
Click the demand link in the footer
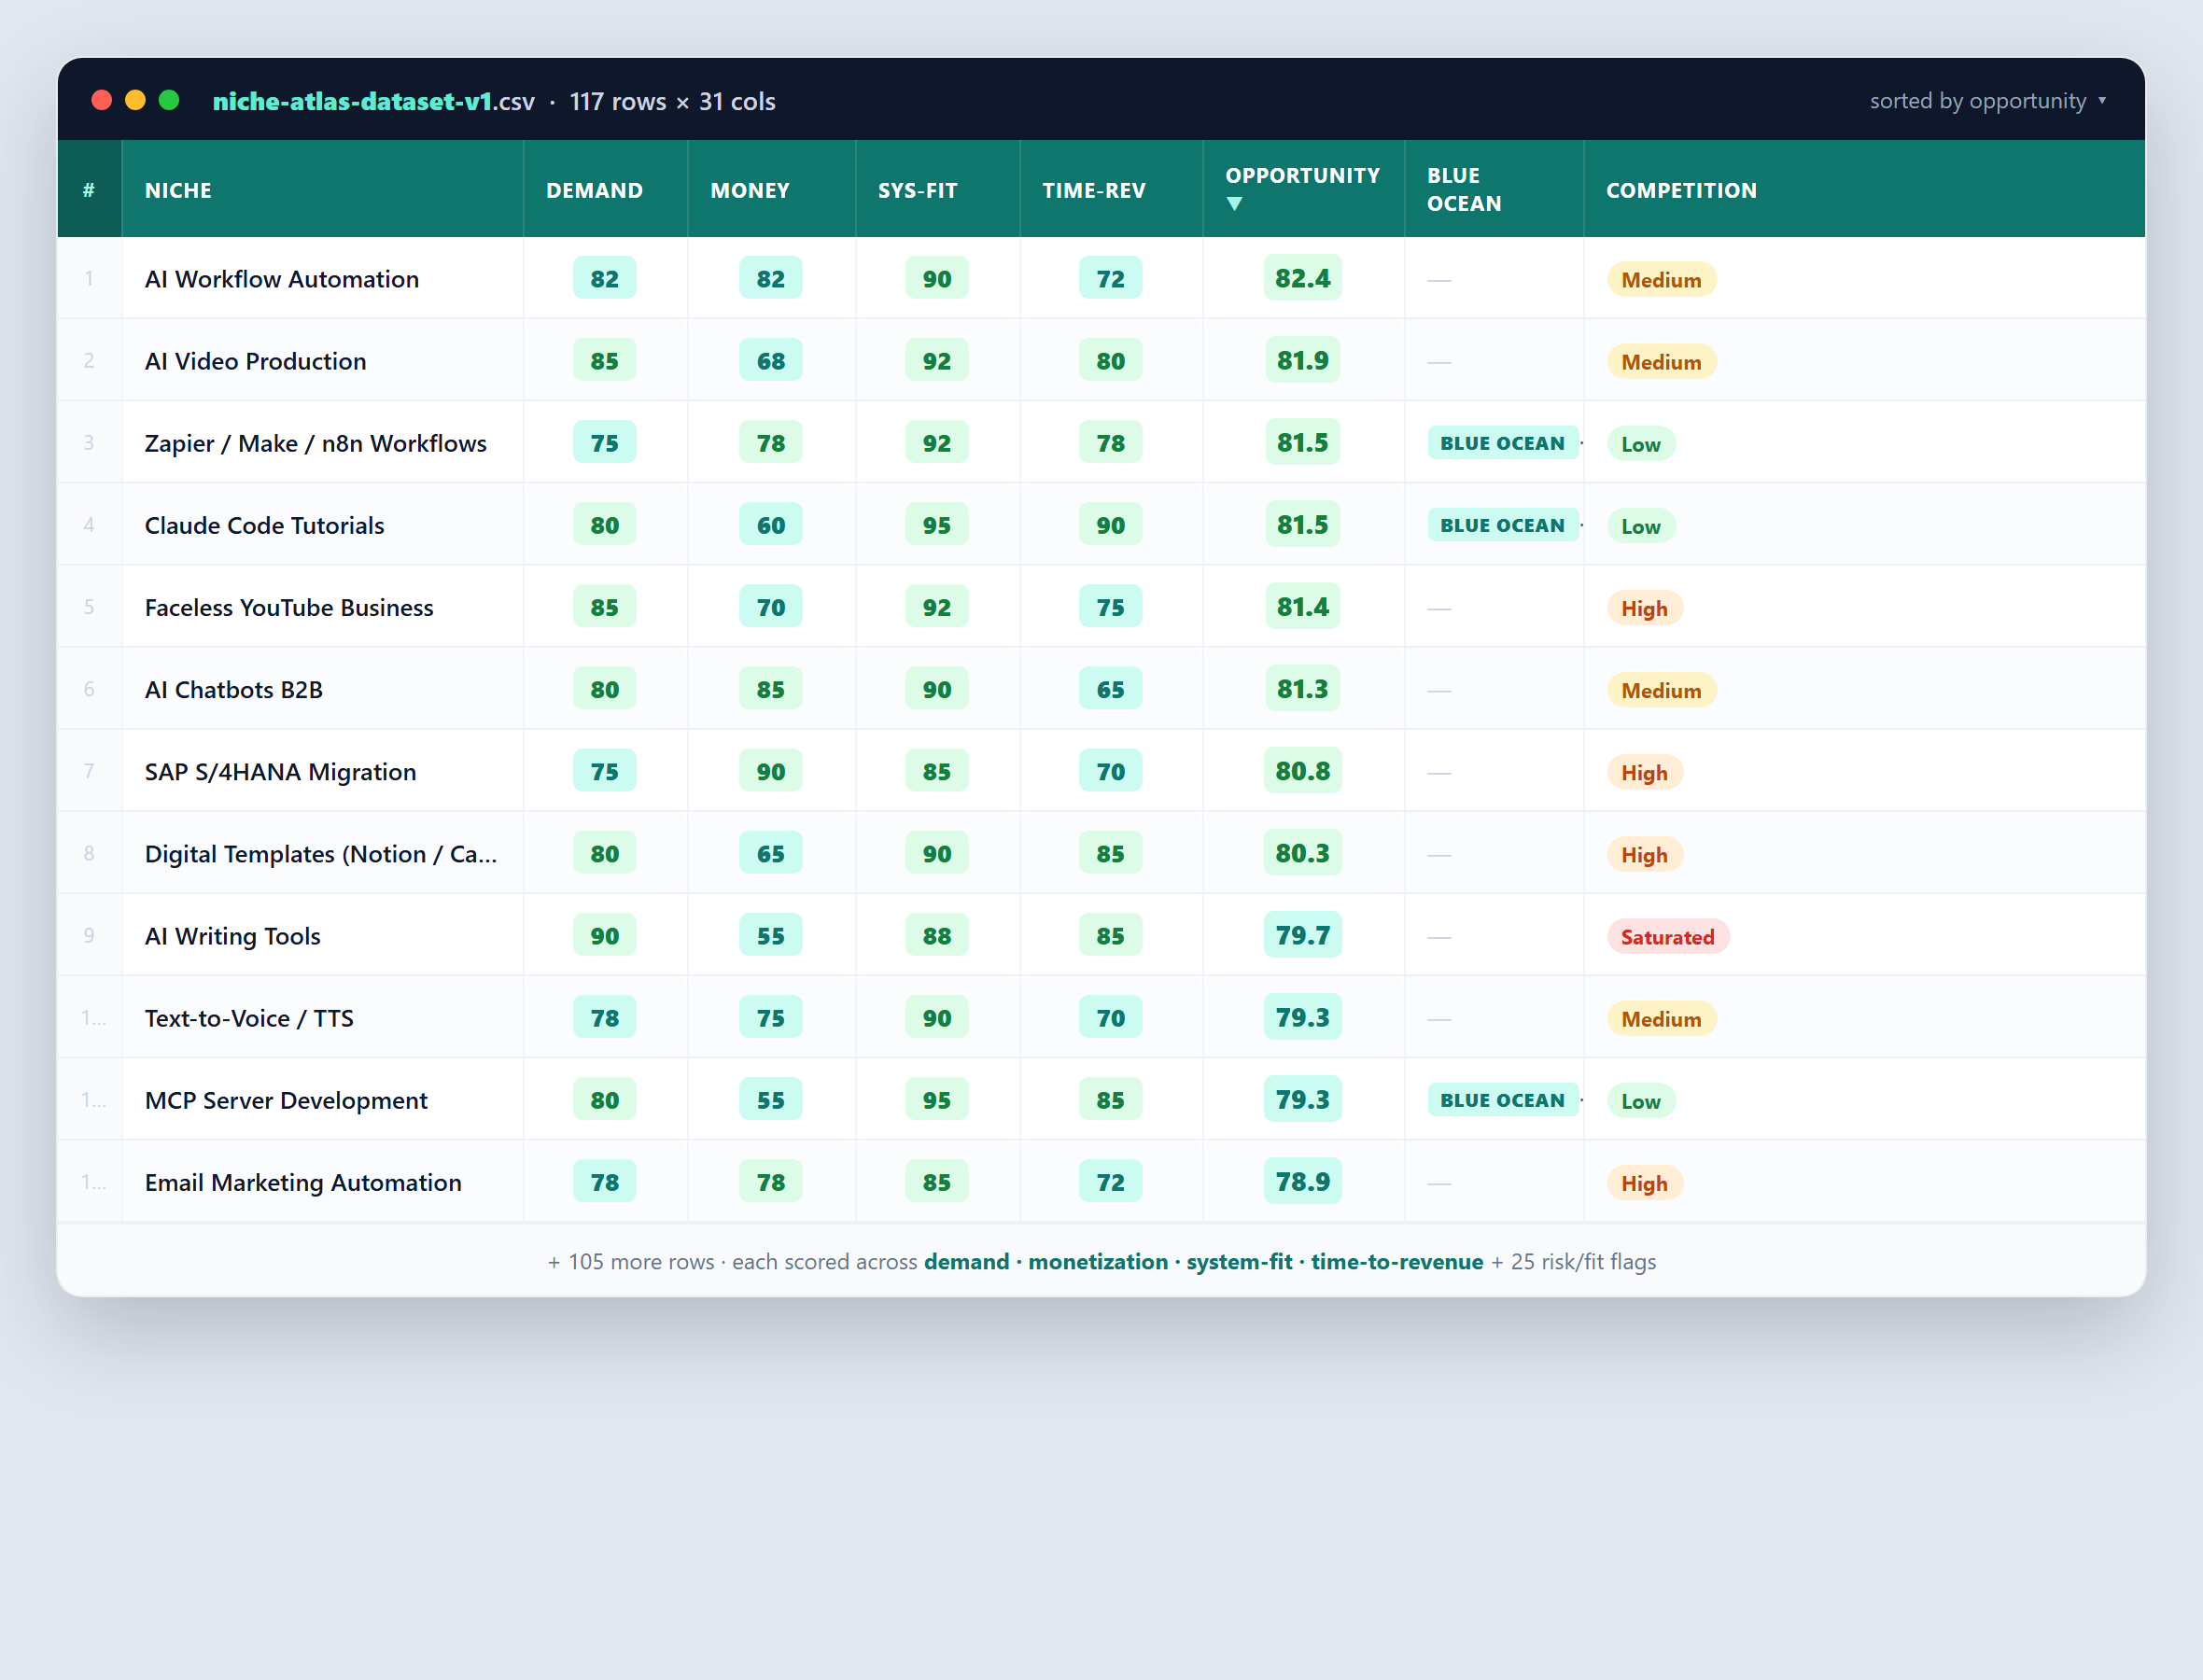click(966, 1262)
